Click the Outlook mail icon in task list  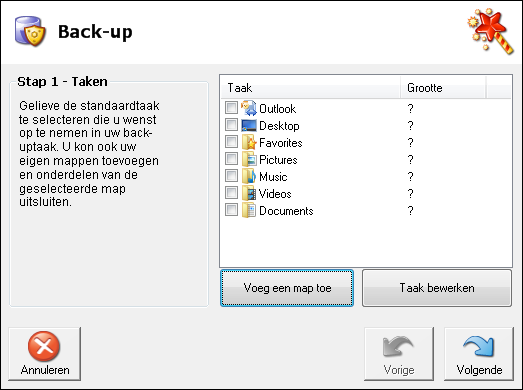(x=249, y=108)
